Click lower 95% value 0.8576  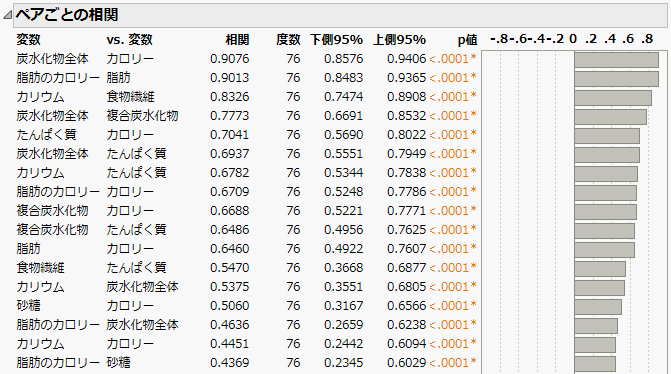(x=343, y=59)
